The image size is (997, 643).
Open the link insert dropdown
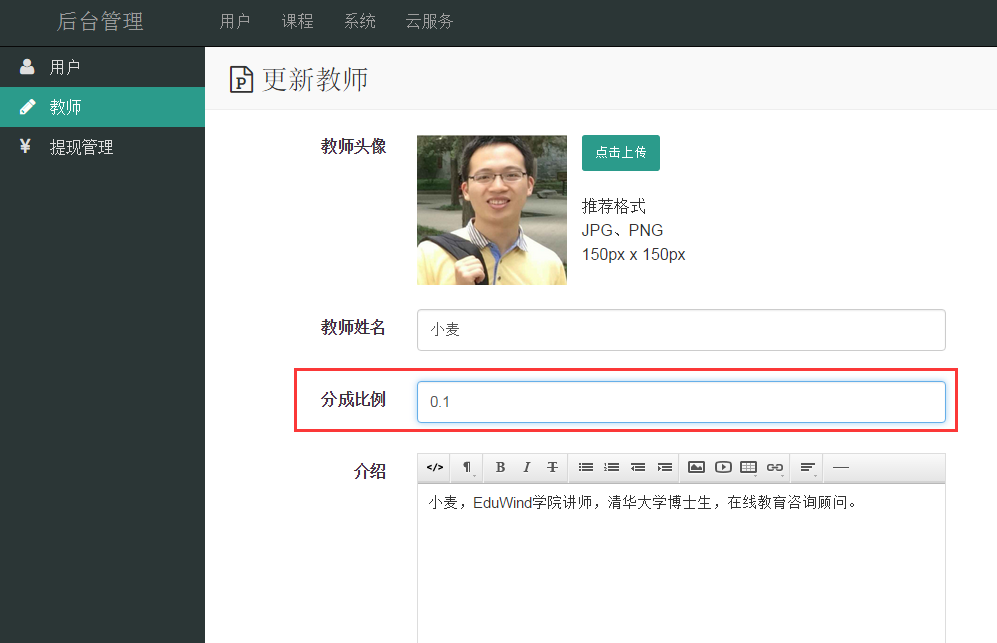775,467
